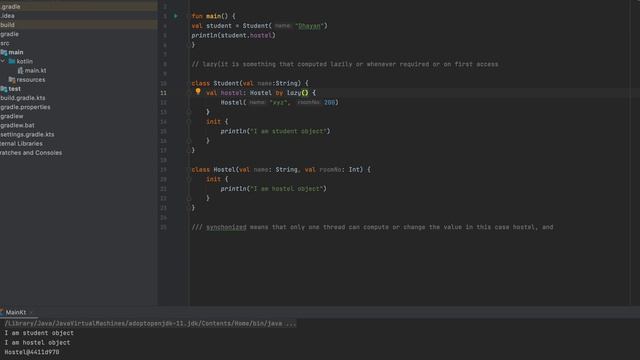Click the main module folder icon

click(x=4, y=52)
